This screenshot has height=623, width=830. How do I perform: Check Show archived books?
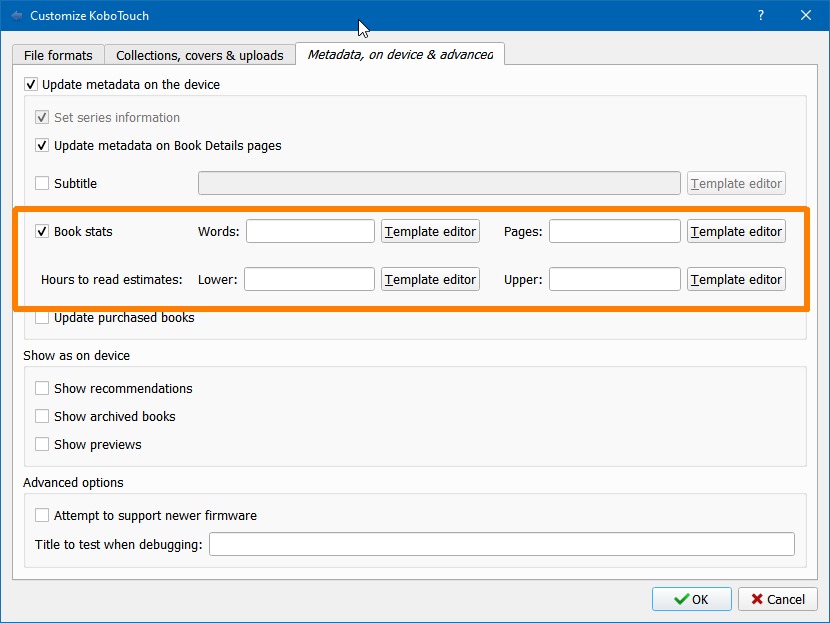tap(42, 416)
